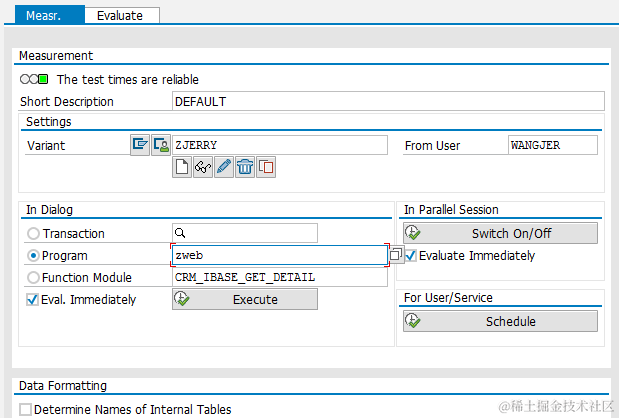Image resolution: width=619 pixels, height=418 pixels.
Task: Copy the variant with the copy icon
Action: click(x=266, y=167)
